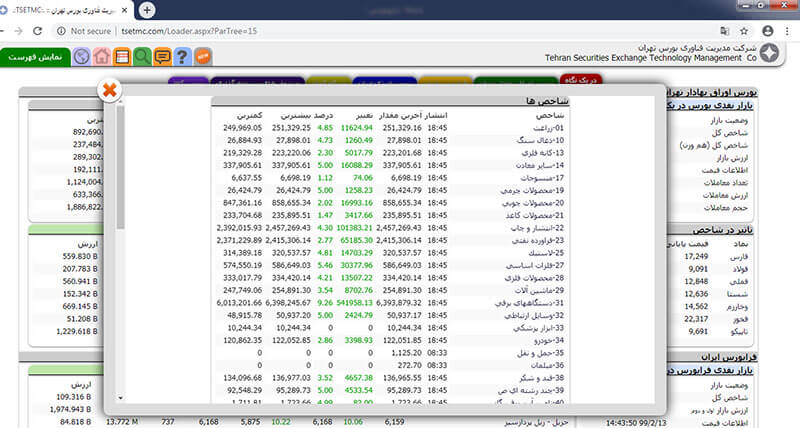This screenshot has width=800, height=428.
Task: Click the address bar URL tsetmc.com/Loader.aspx
Action: (189, 31)
